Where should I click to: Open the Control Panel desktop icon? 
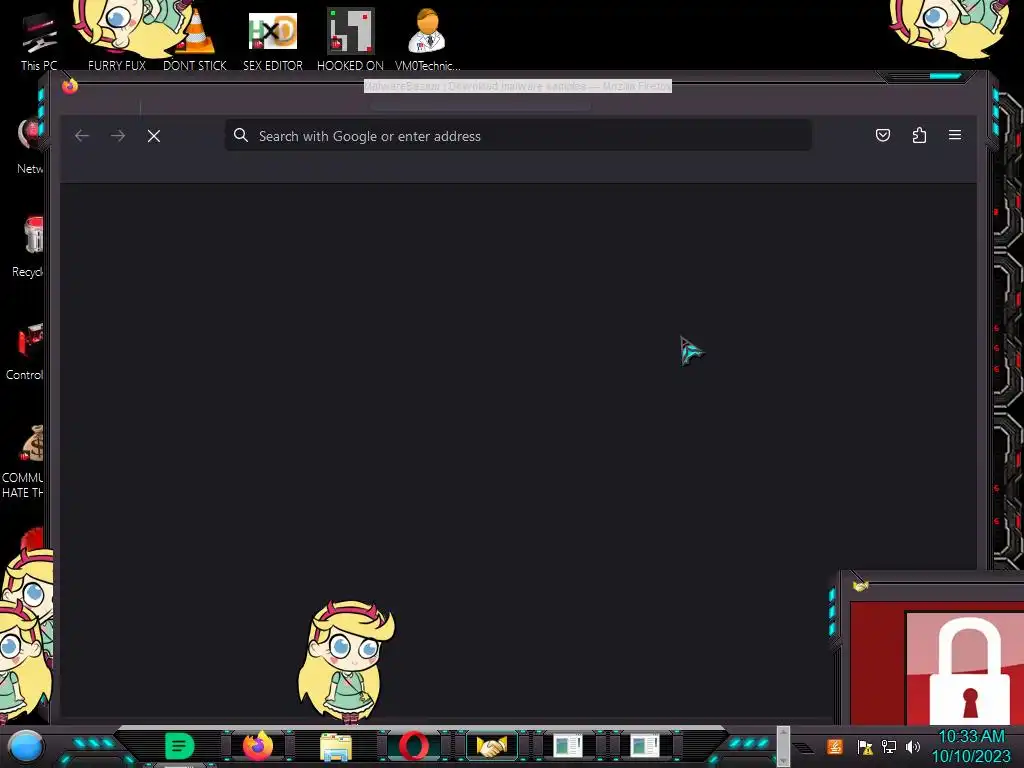pyautogui.click(x=26, y=351)
